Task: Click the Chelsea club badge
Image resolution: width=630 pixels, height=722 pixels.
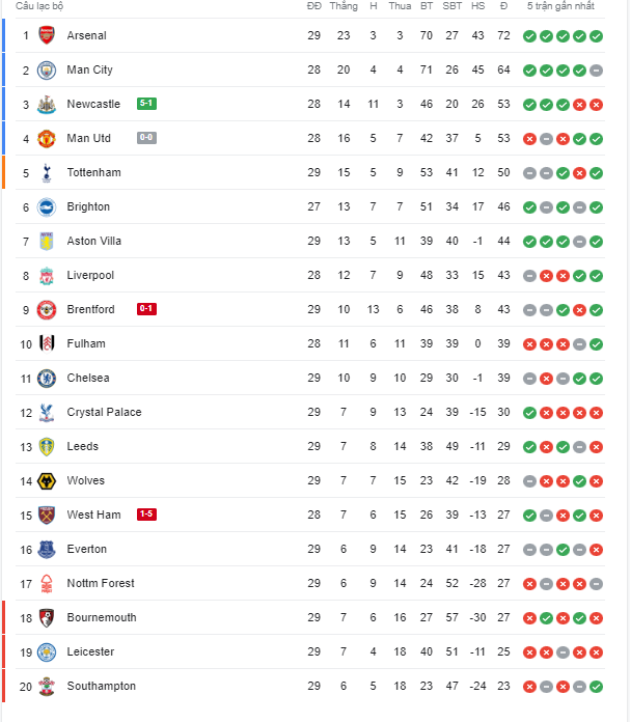Action: pos(47,378)
